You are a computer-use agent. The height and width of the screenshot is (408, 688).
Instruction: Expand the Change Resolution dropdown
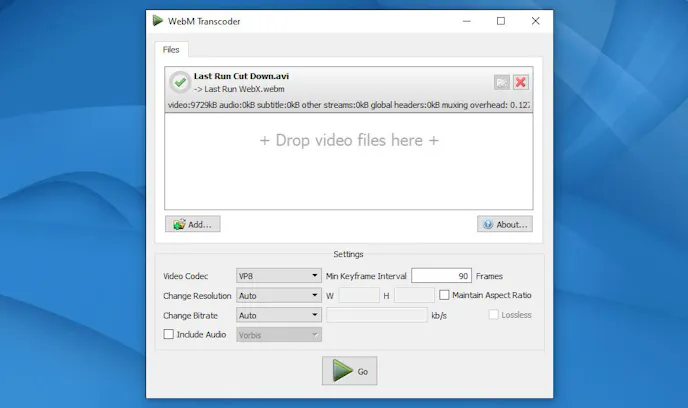pyautogui.click(x=278, y=295)
